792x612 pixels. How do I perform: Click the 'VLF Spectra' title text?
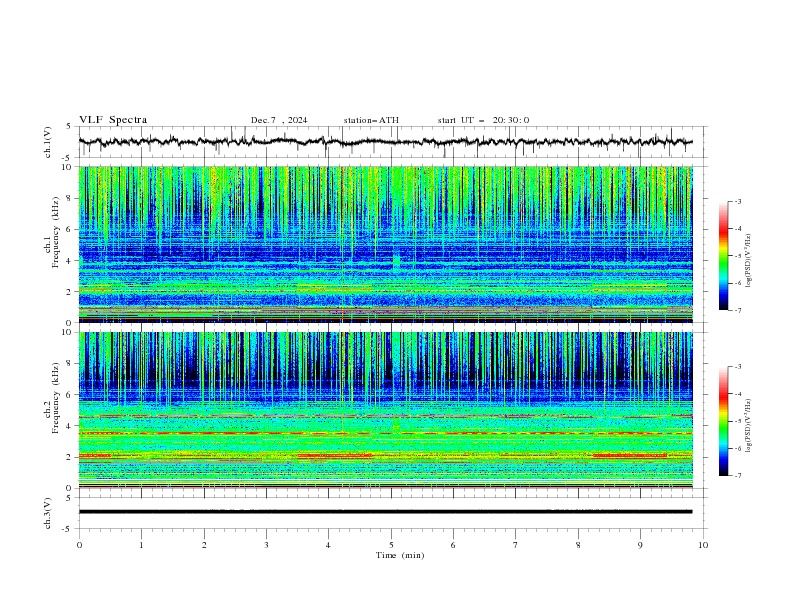tap(113, 120)
